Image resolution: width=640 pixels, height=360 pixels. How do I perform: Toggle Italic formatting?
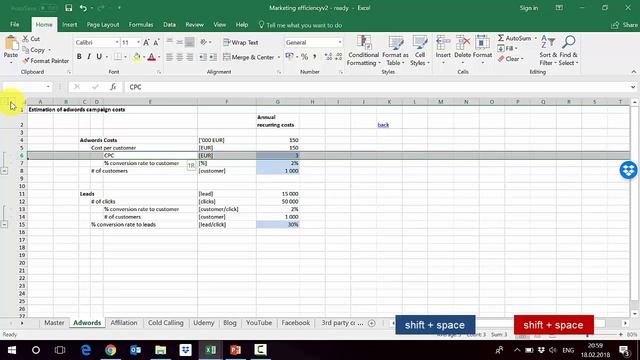[89, 57]
